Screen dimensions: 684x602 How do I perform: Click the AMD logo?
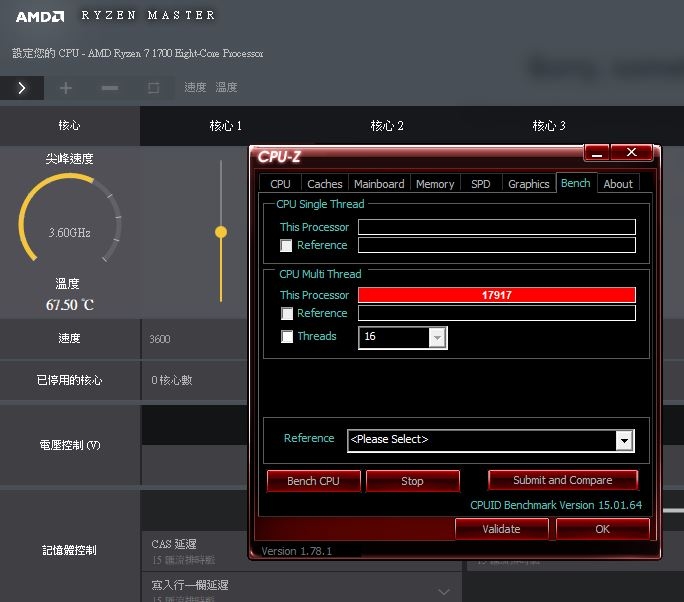[40, 17]
